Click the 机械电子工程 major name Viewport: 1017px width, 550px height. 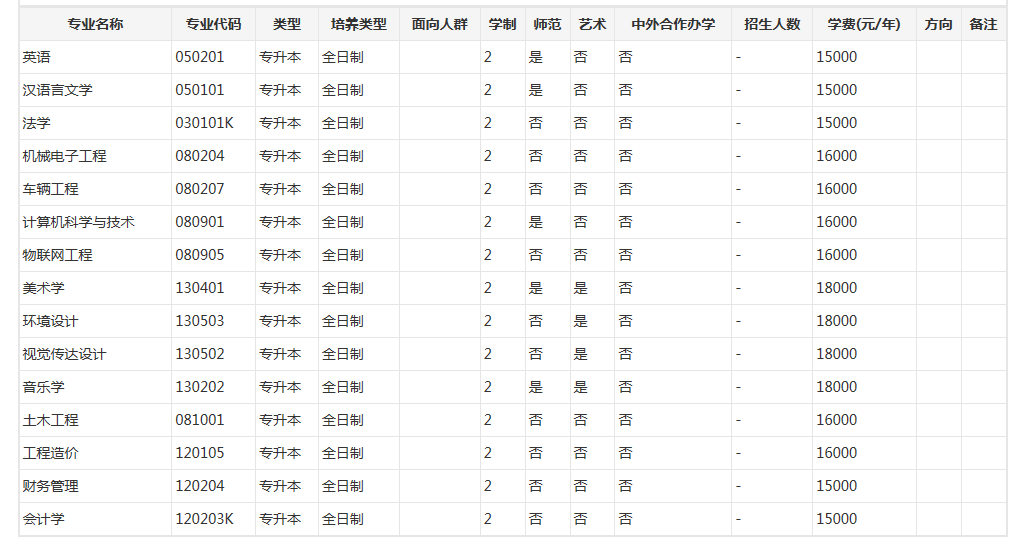64,156
